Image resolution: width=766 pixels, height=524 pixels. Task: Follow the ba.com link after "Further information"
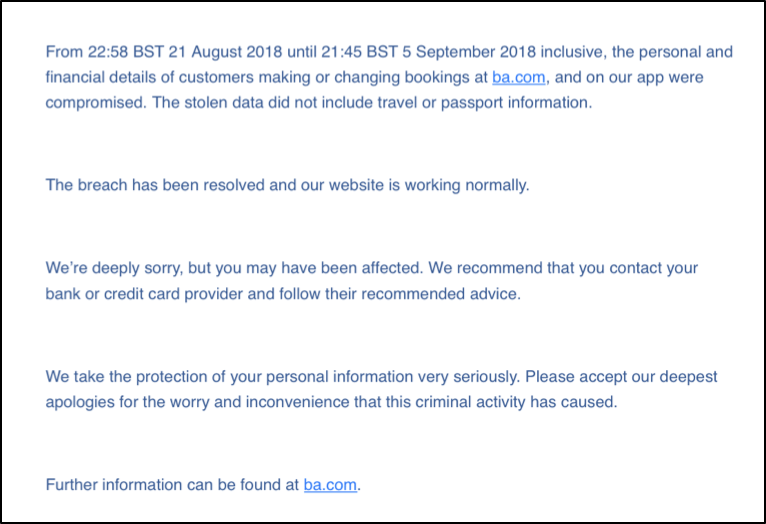pyautogui.click(x=330, y=486)
